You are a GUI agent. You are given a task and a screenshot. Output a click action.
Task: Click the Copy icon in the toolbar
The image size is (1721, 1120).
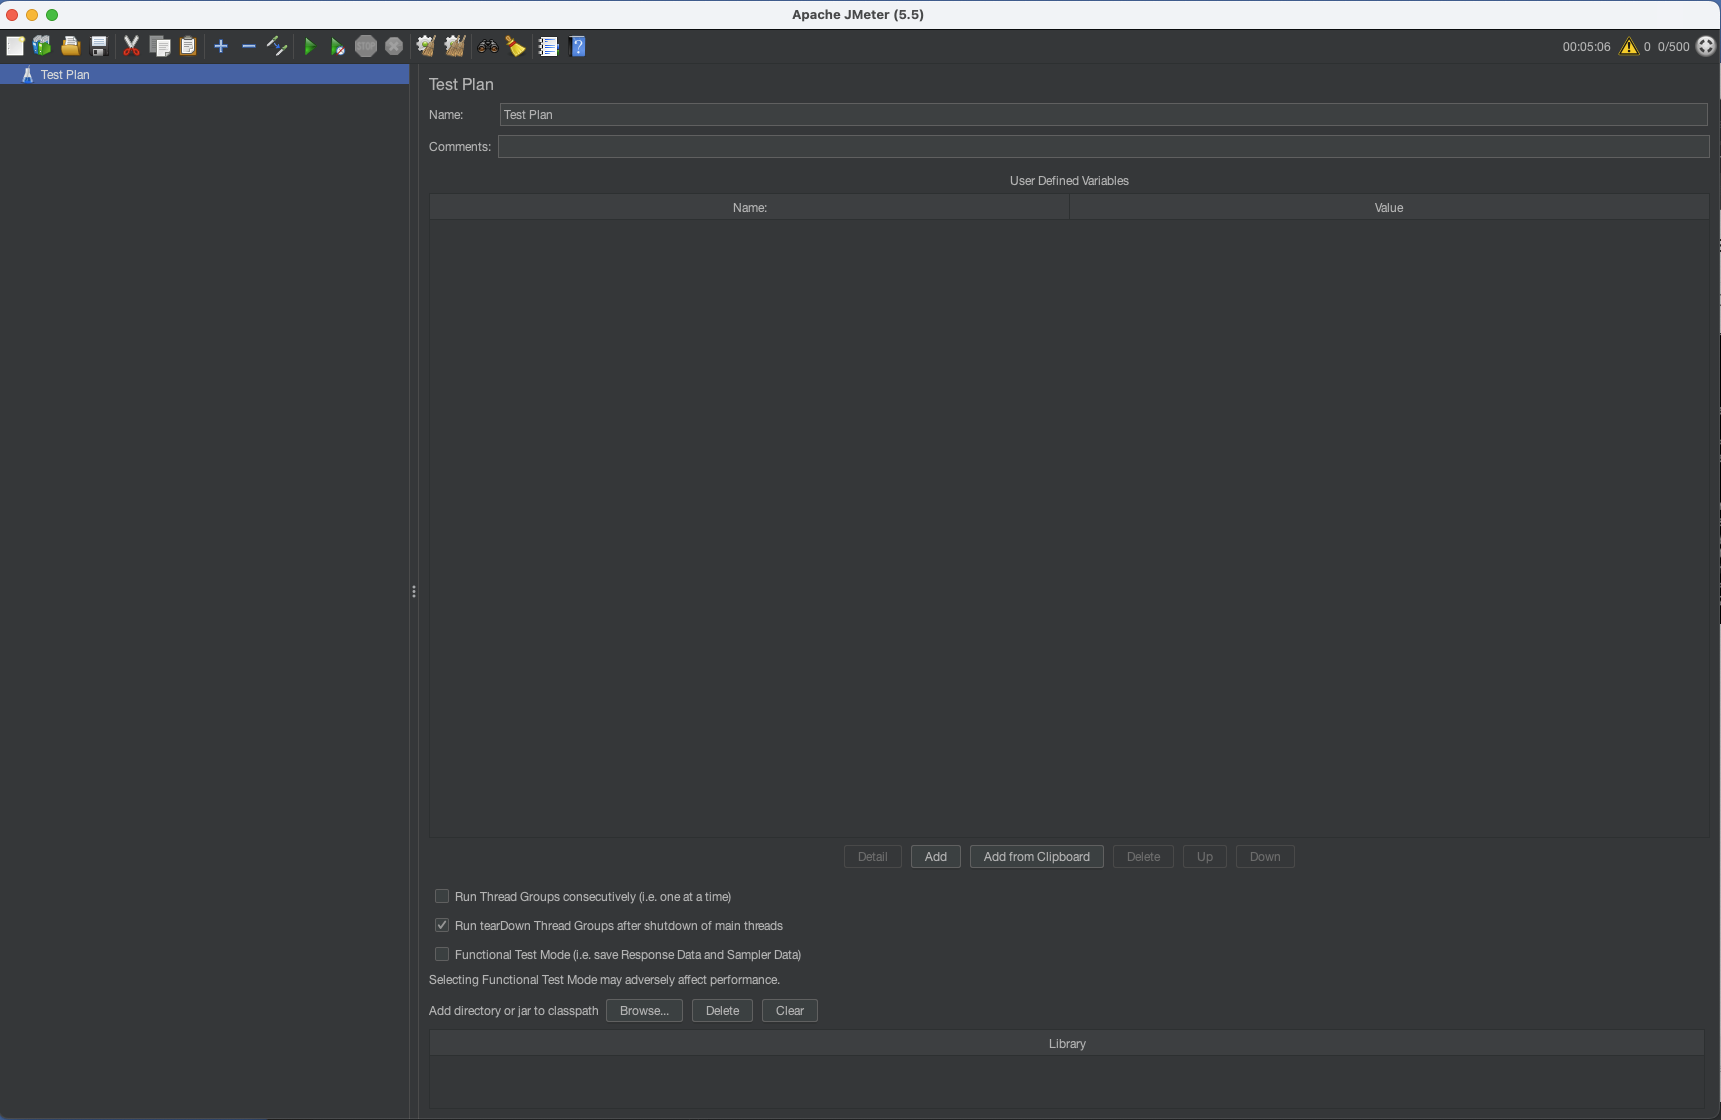click(x=160, y=46)
